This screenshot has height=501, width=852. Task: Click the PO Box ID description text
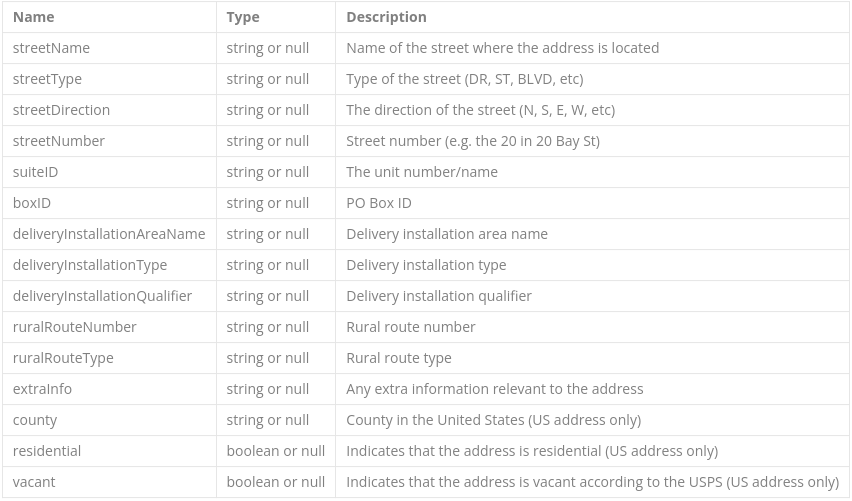(x=379, y=203)
